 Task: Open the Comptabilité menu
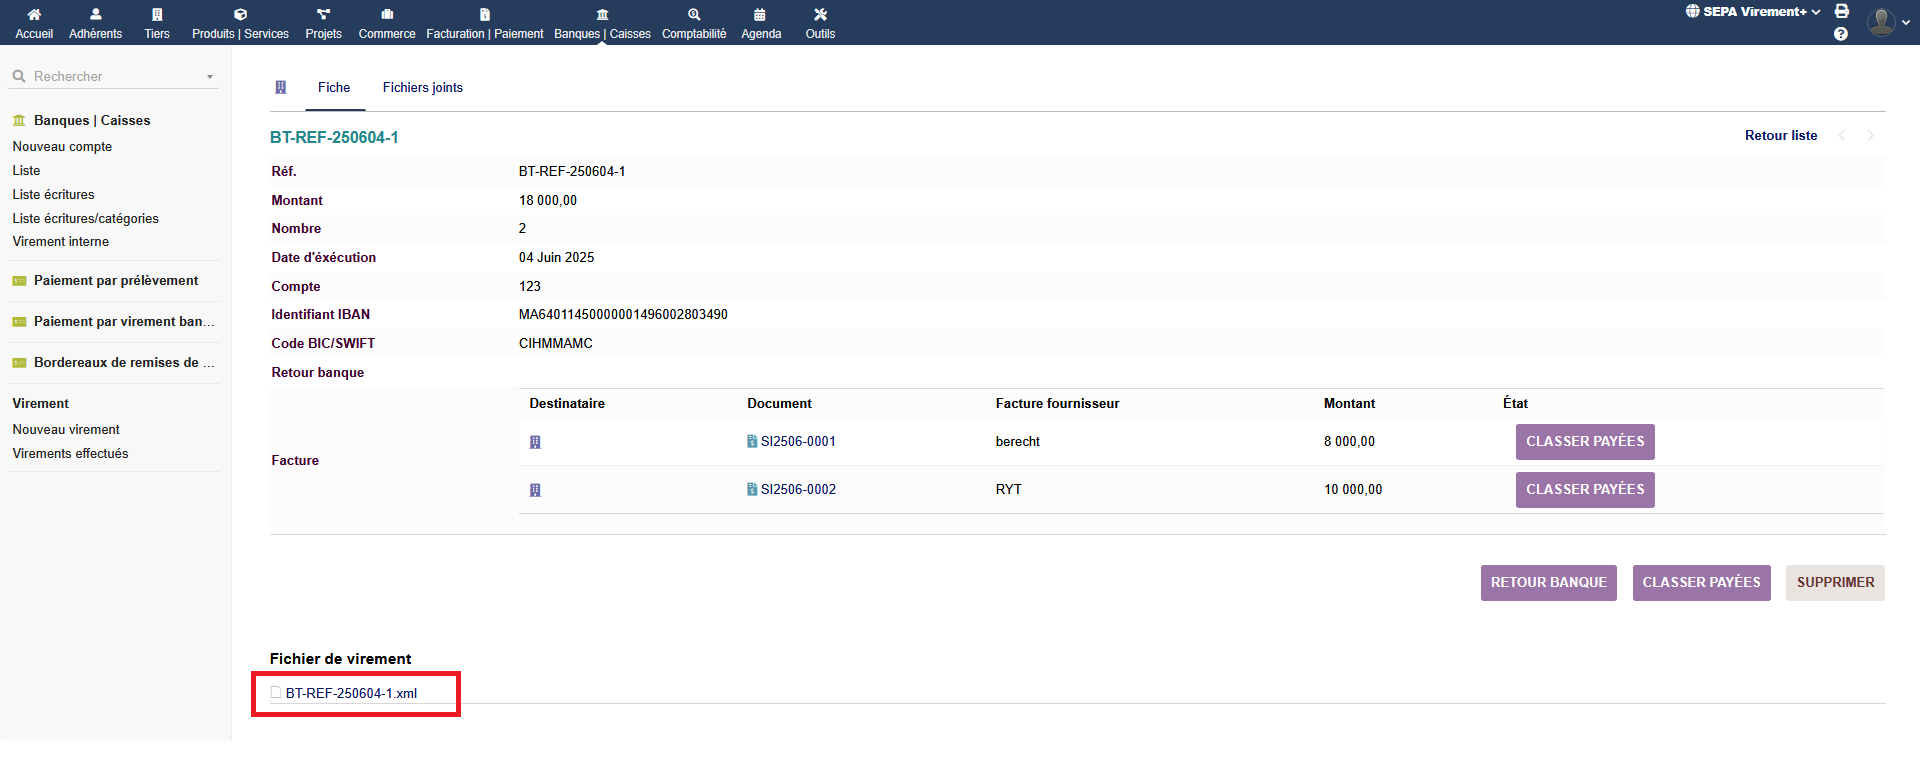(x=694, y=23)
